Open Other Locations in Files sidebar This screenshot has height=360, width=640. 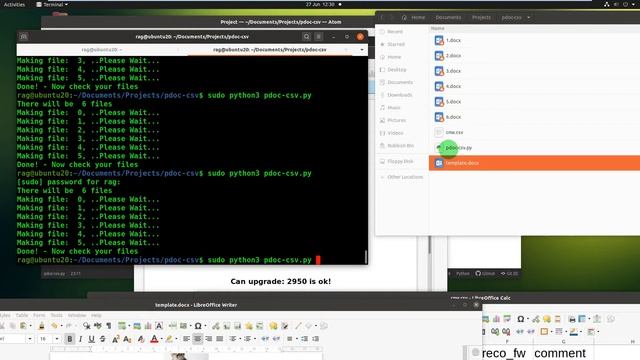[x=405, y=177]
